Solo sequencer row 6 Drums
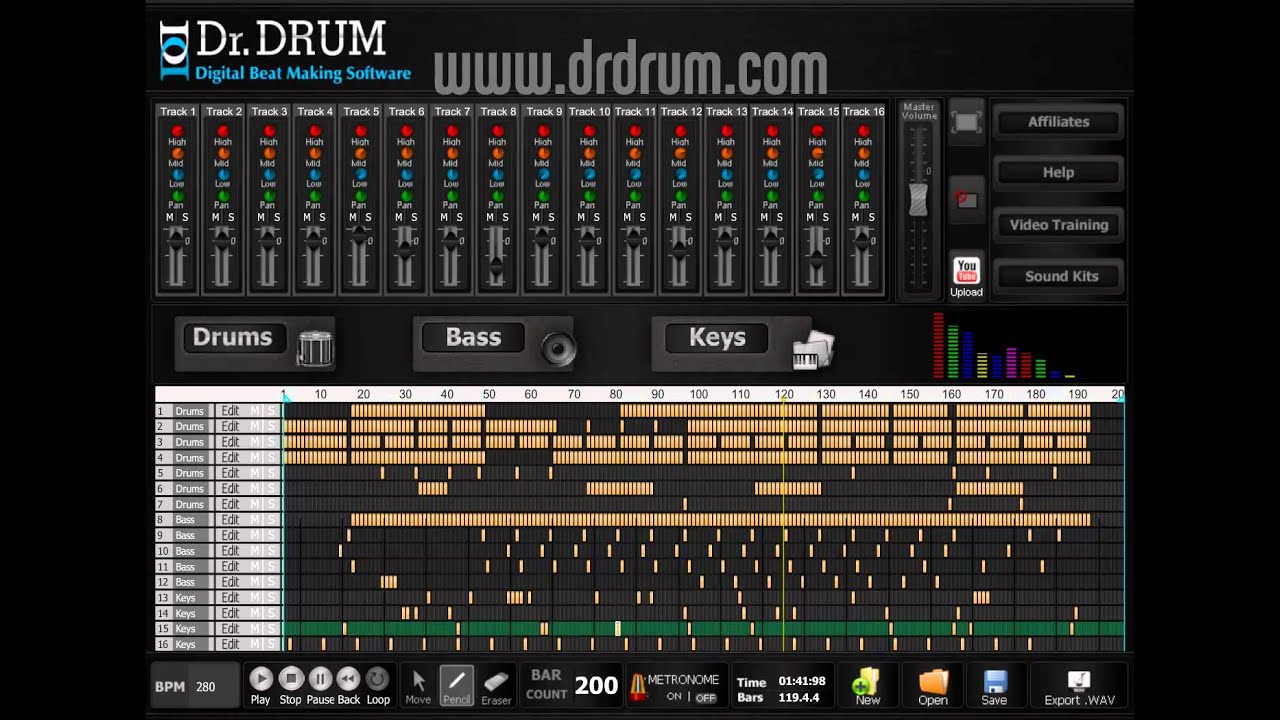Viewport: 1280px width, 720px height. [270, 489]
